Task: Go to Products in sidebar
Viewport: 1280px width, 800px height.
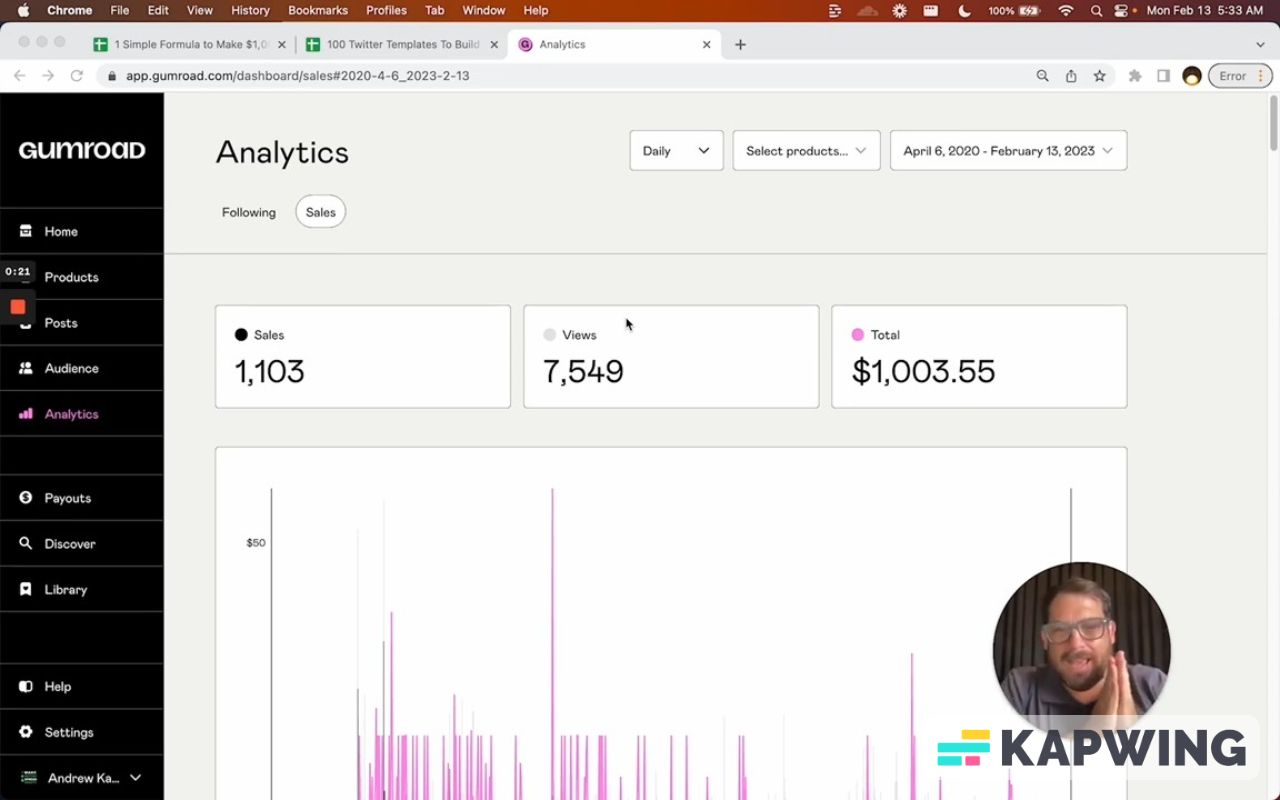Action: pos(81,277)
